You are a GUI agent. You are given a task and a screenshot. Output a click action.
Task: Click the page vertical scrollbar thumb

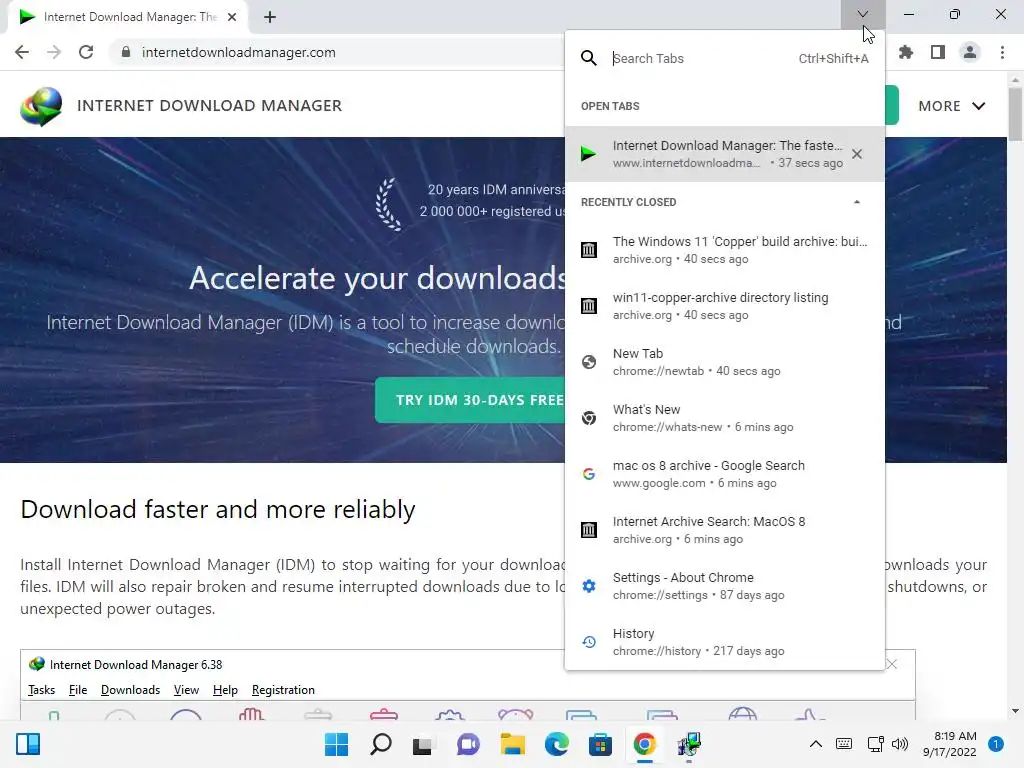pos(1015,113)
